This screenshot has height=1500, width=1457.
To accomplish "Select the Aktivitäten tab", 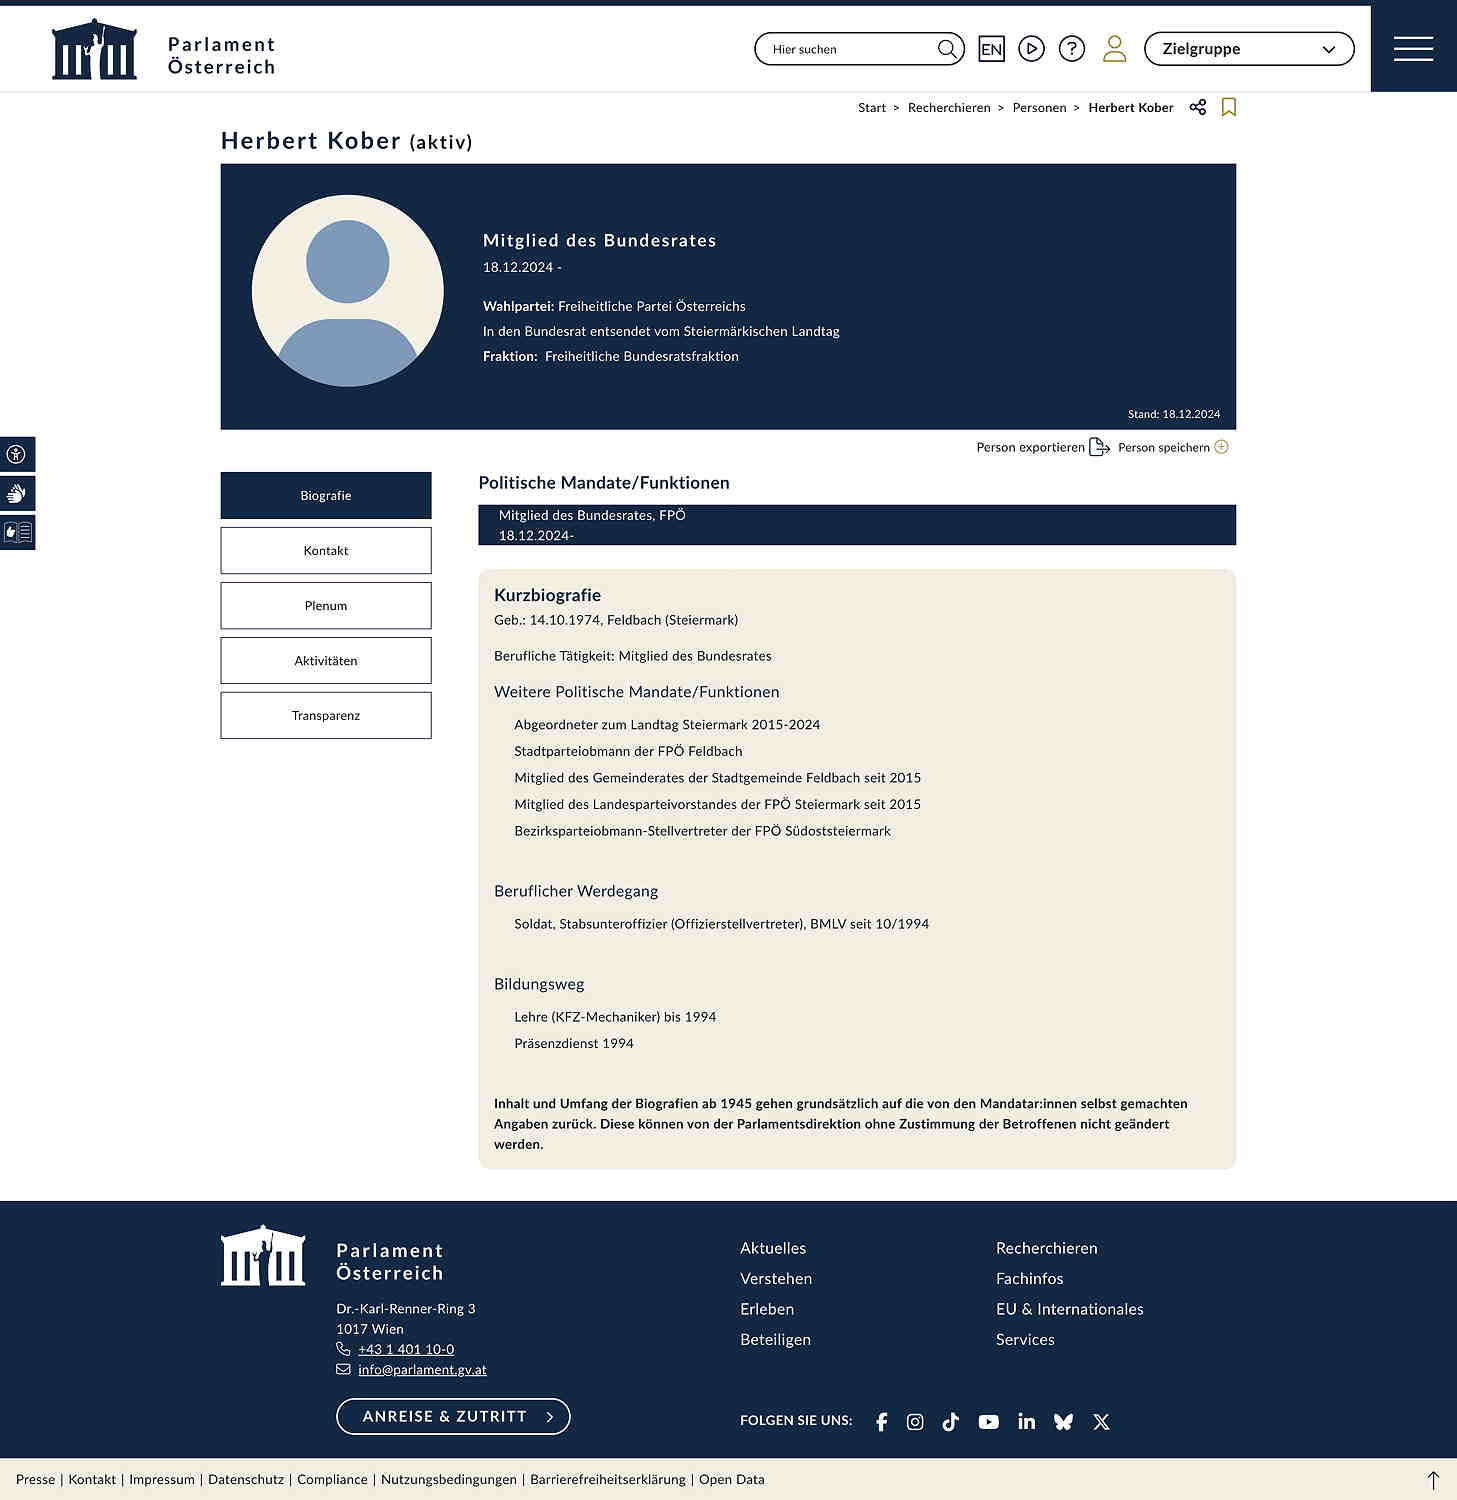I will point(326,661).
